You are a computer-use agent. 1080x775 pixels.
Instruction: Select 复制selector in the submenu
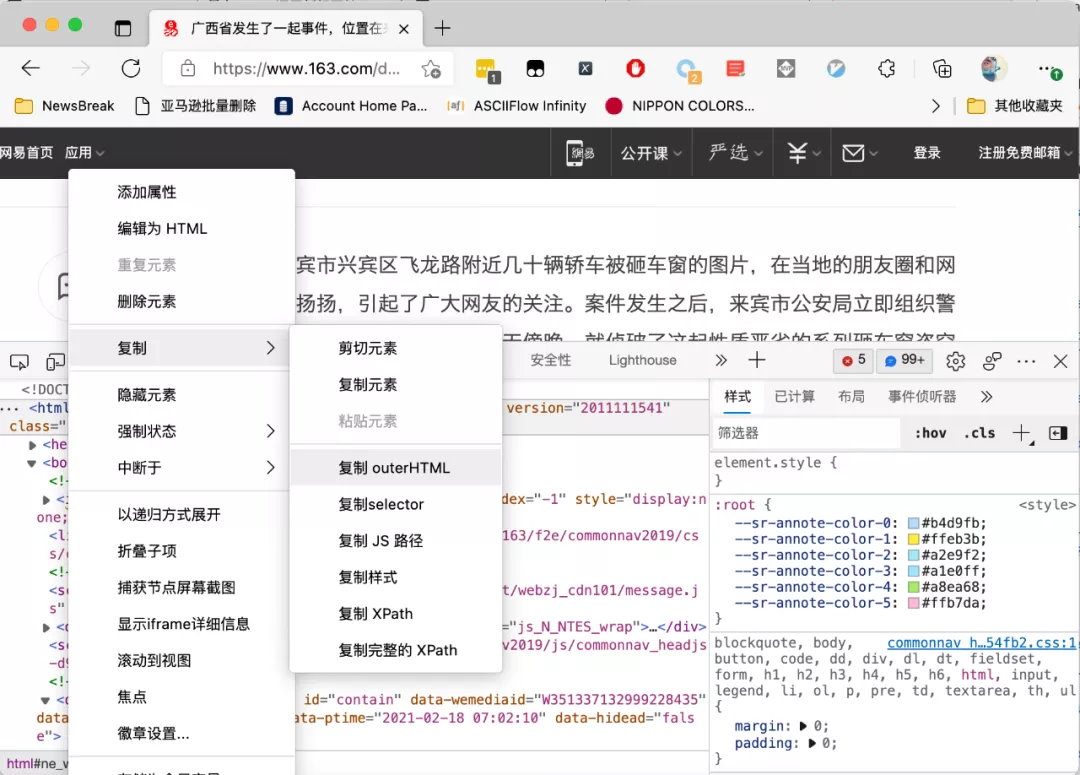click(x=395, y=504)
